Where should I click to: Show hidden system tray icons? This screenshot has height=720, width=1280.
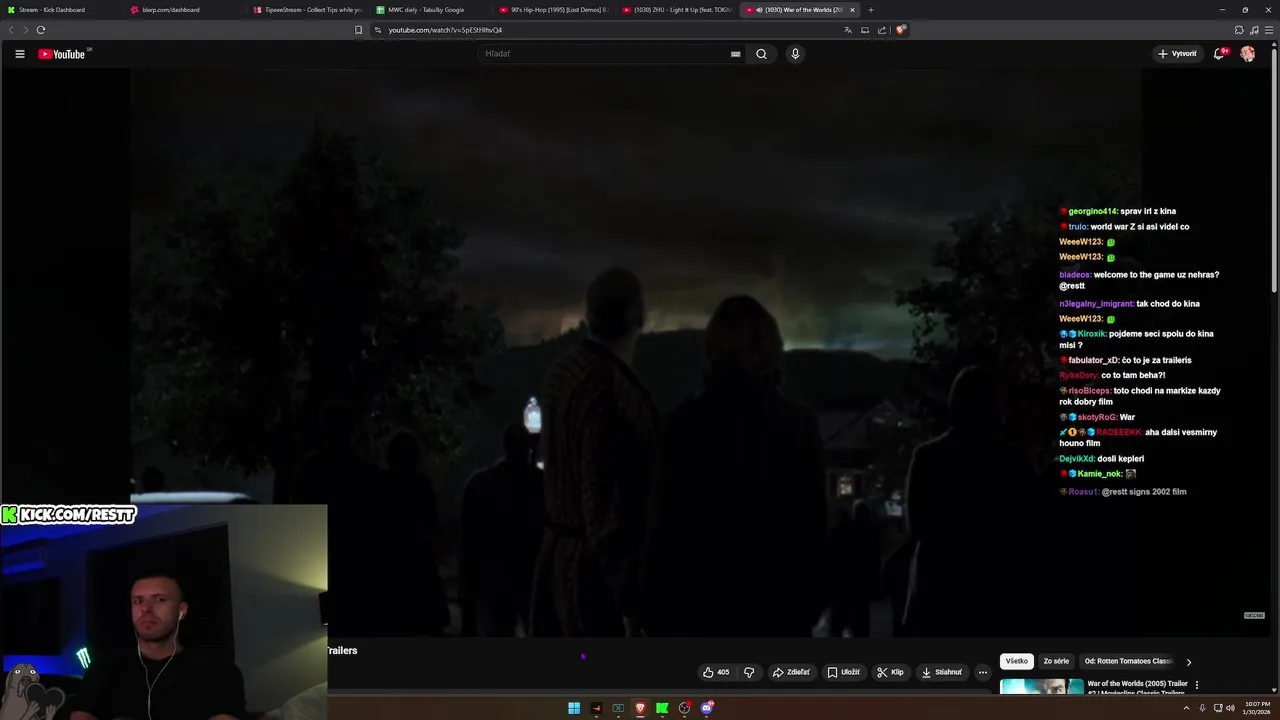[x=1188, y=708]
